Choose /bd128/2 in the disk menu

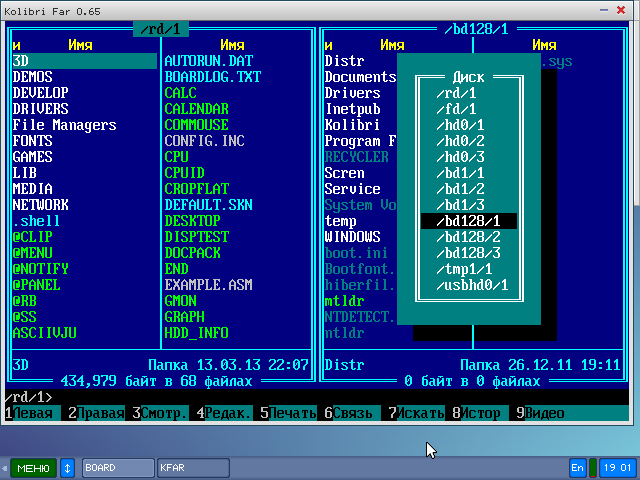(x=469, y=237)
